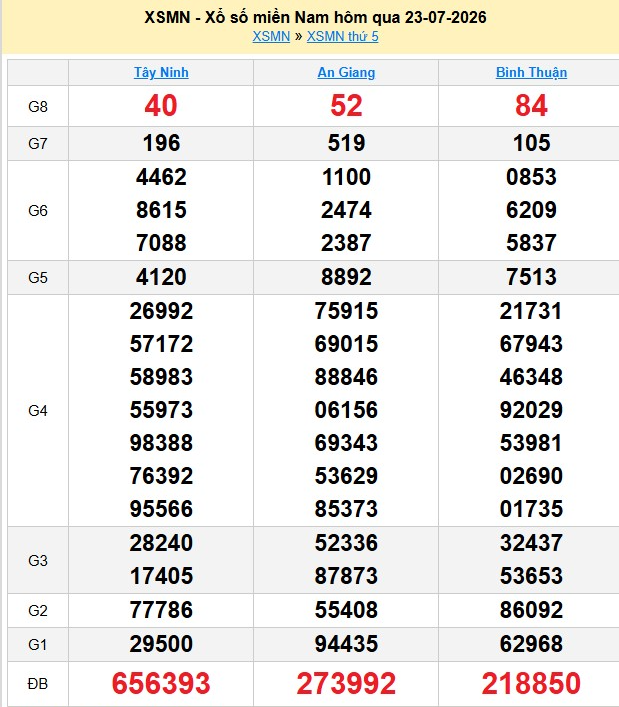Click An Giang G5 number 8892
The height and width of the screenshot is (707, 619).
coord(346,277)
